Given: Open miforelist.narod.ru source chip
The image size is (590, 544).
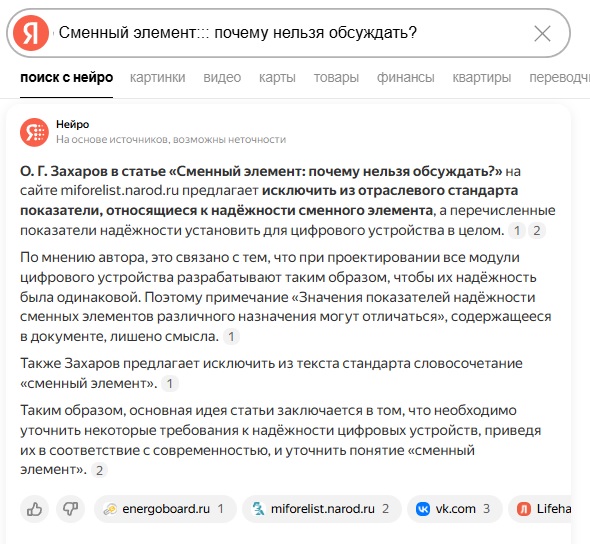Looking at the screenshot, I should coord(322,509).
